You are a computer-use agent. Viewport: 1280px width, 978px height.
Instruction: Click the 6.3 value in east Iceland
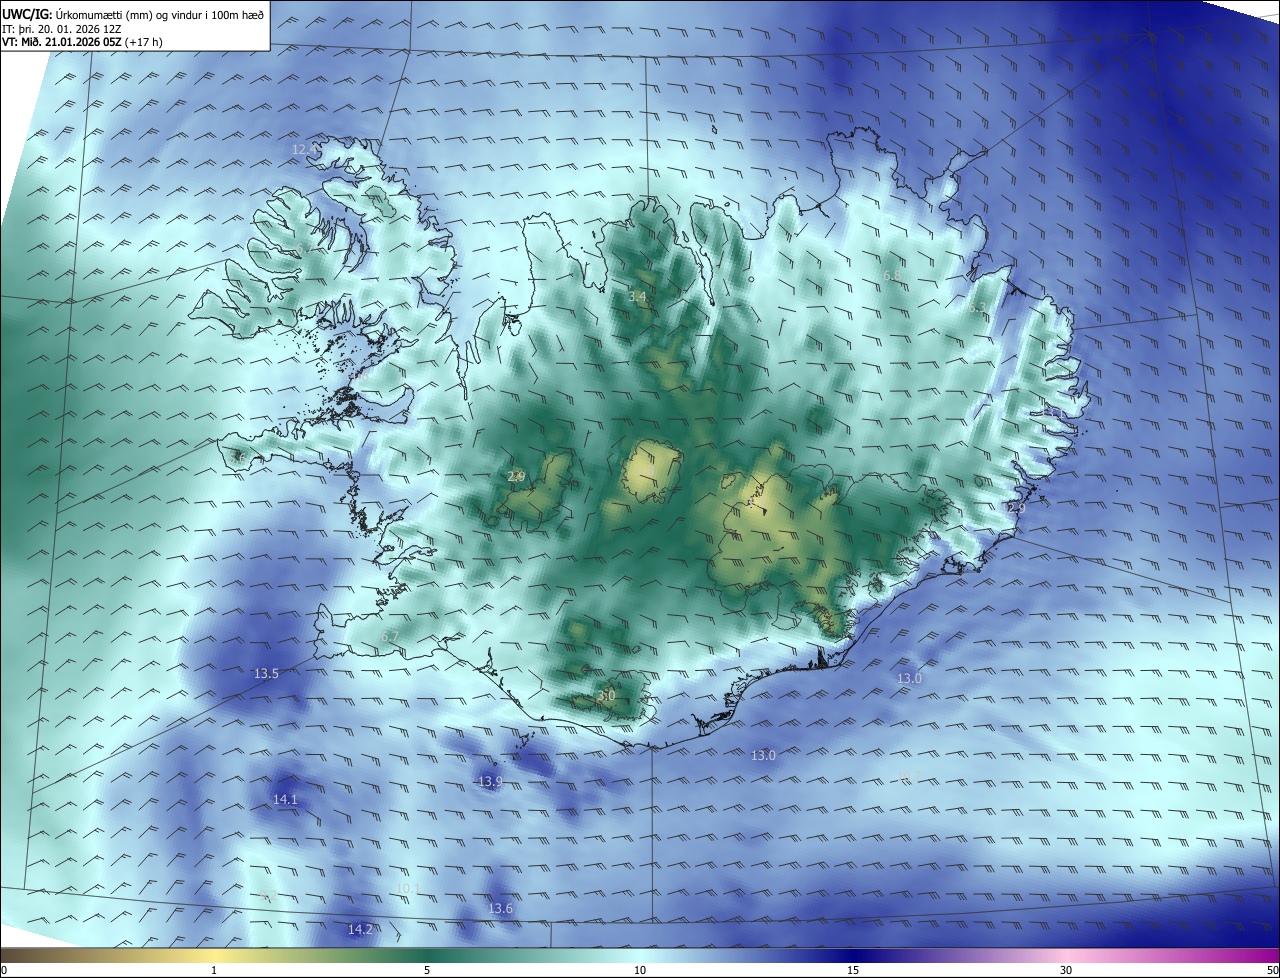(977, 308)
